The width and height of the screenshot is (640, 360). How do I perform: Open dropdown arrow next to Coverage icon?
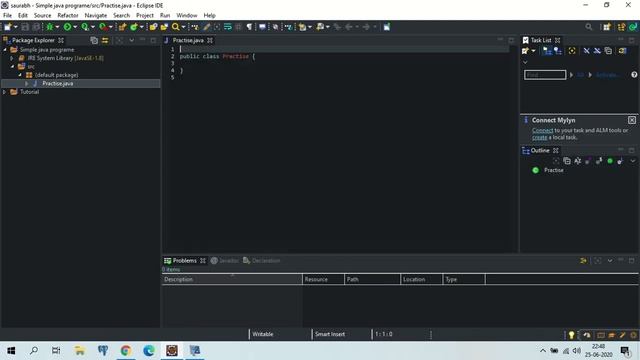[x=93, y=27]
